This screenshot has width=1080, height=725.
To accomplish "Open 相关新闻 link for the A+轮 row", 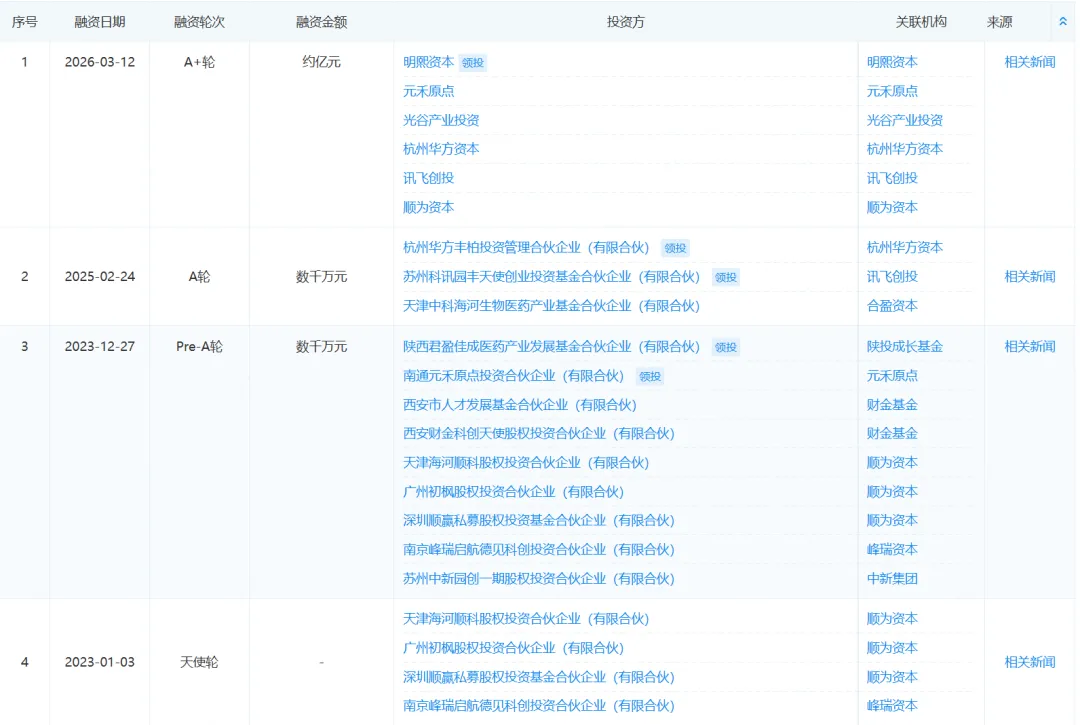I will [1029, 62].
